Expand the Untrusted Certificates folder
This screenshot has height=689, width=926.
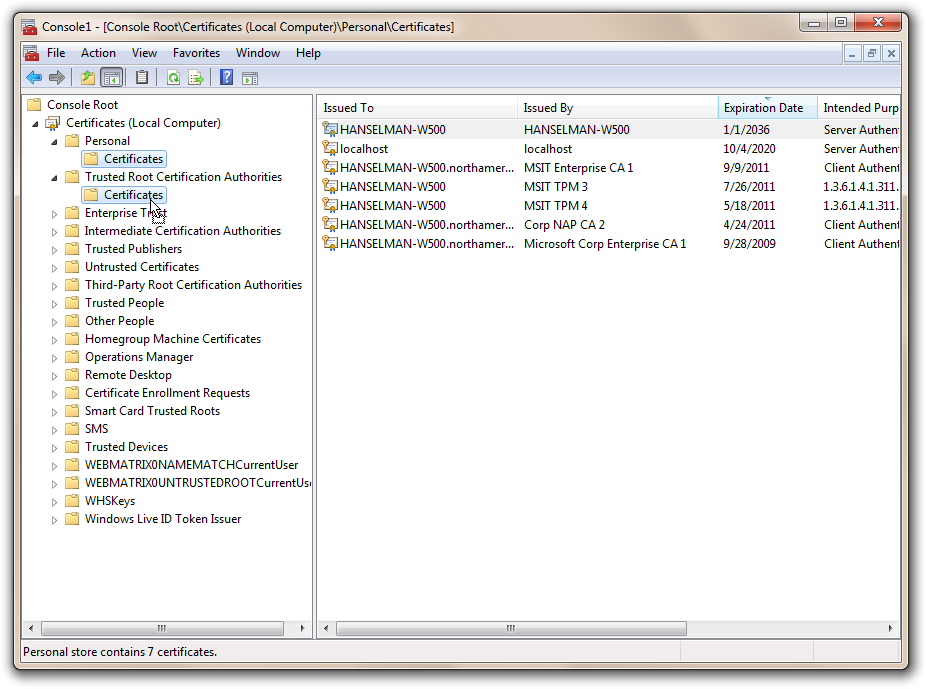coord(54,266)
